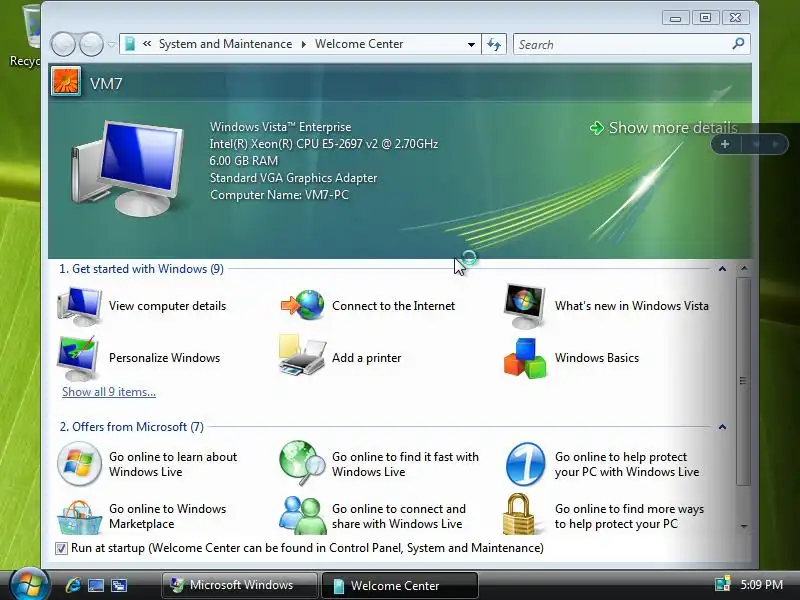Select the find it fast Windows Live icon
This screenshot has height=600, width=800.
[302, 463]
